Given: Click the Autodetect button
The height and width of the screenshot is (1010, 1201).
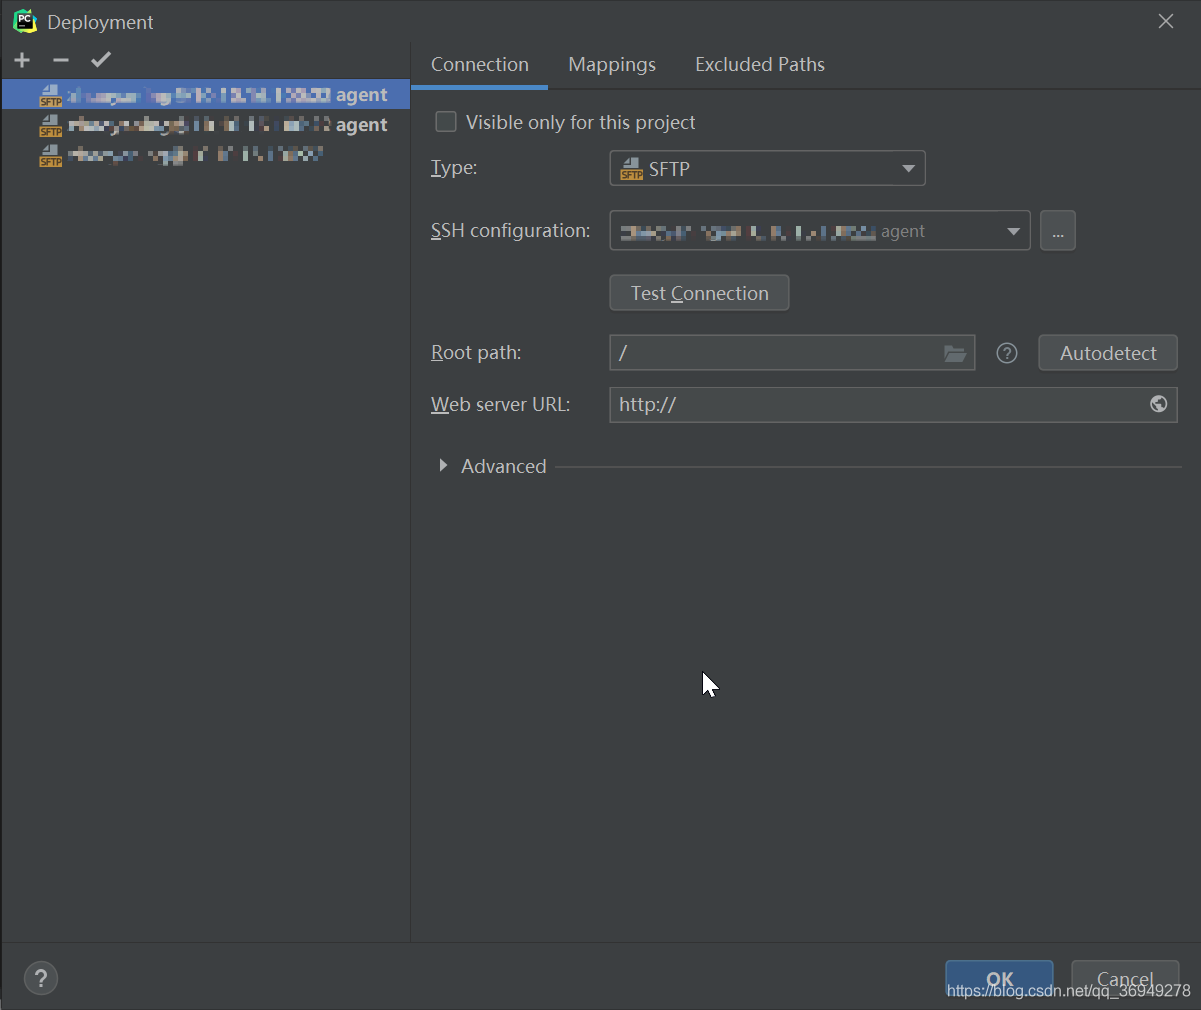Looking at the screenshot, I should (x=1107, y=353).
